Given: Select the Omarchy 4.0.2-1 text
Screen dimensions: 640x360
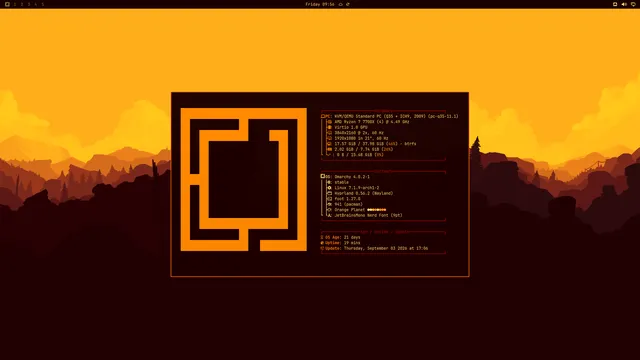Looking at the screenshot, I should (352, 177).
